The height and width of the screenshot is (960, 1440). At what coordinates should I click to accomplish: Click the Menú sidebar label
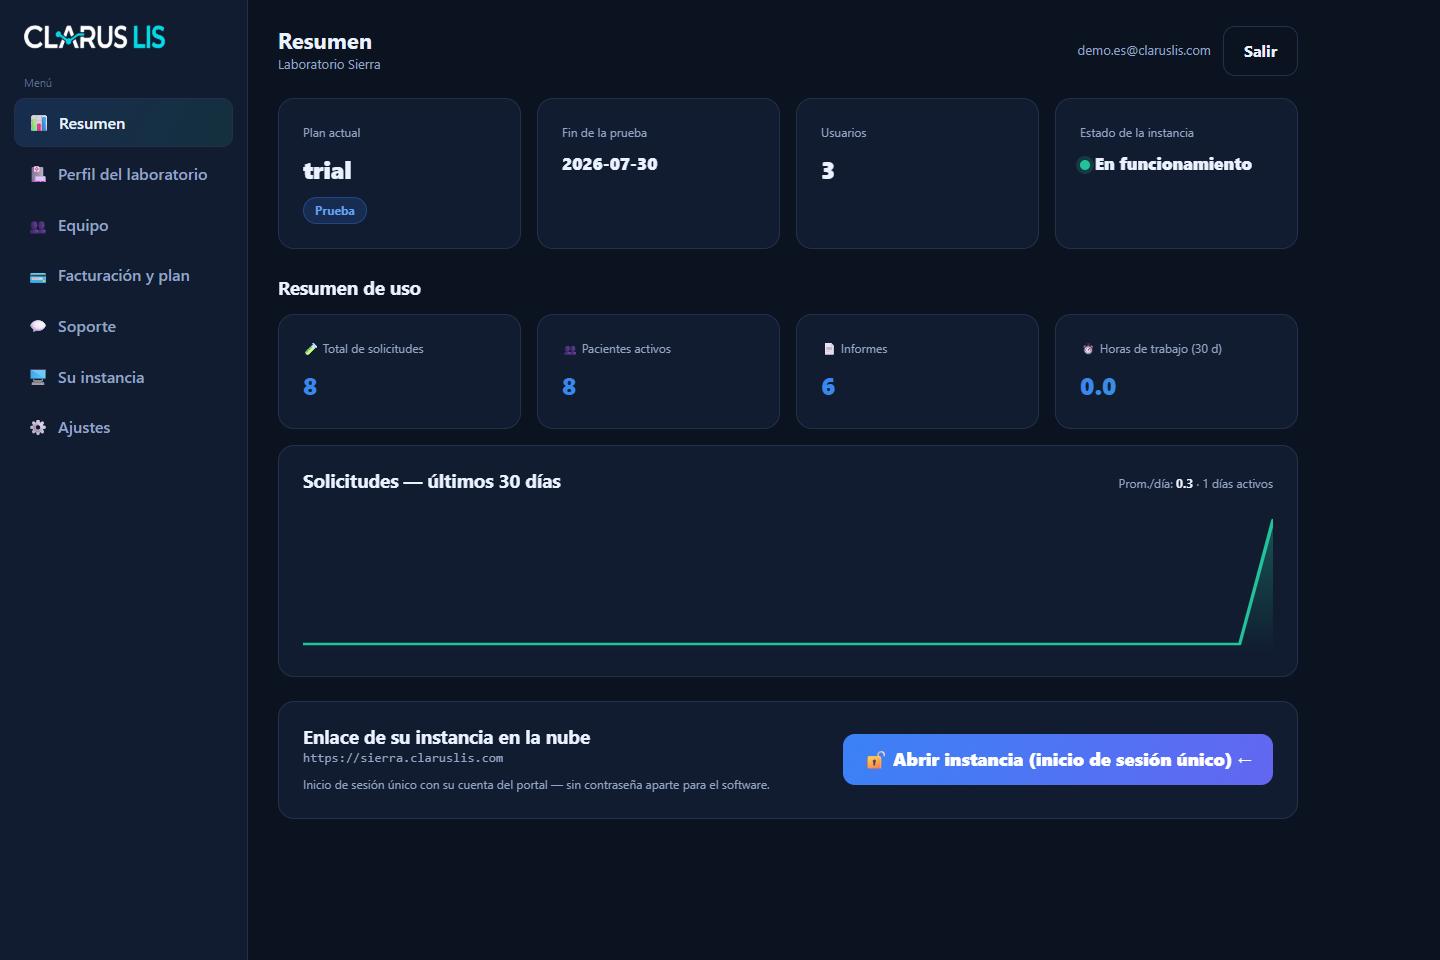click(x=38, y=83)
